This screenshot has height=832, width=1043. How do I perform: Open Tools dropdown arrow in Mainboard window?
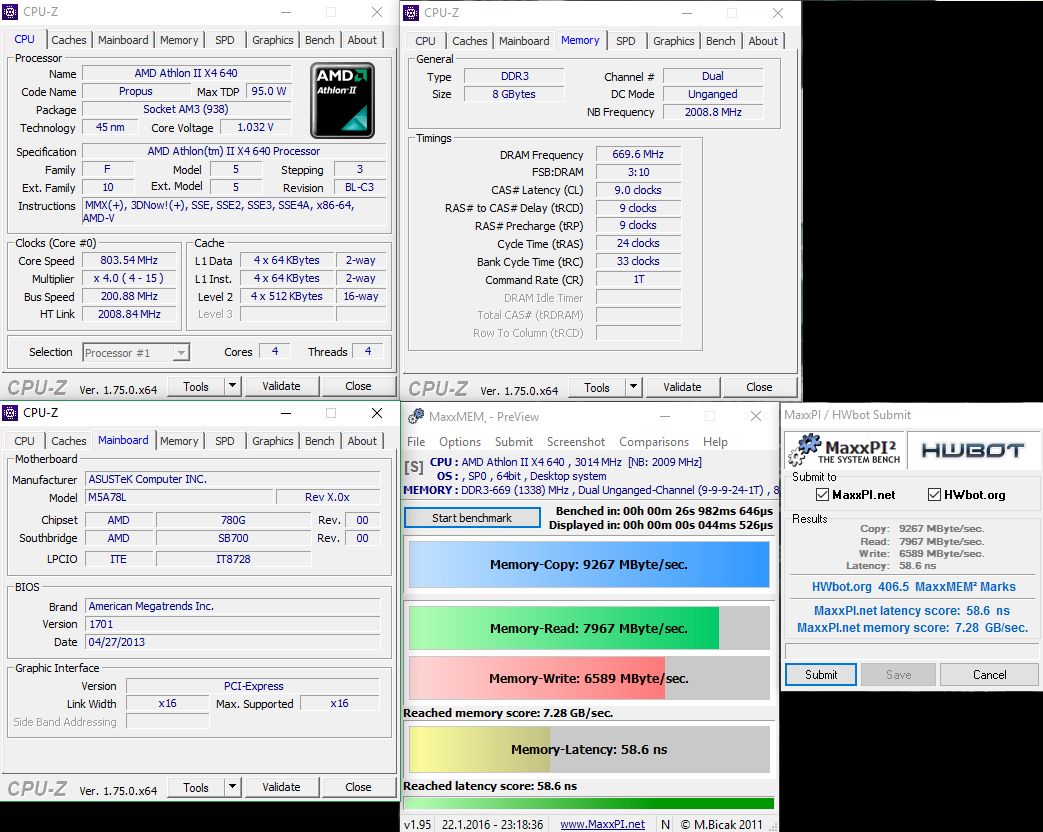(232, 787)
